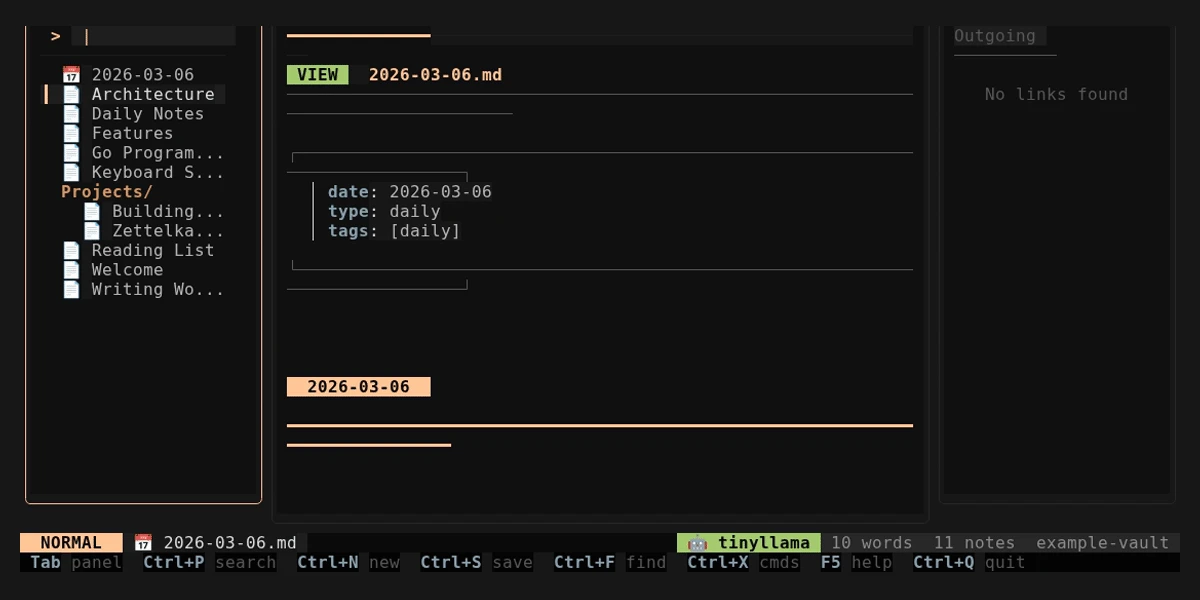Click the example-vault name
This screenshot has width=1200, height=600.
(x=1102, y=543)
